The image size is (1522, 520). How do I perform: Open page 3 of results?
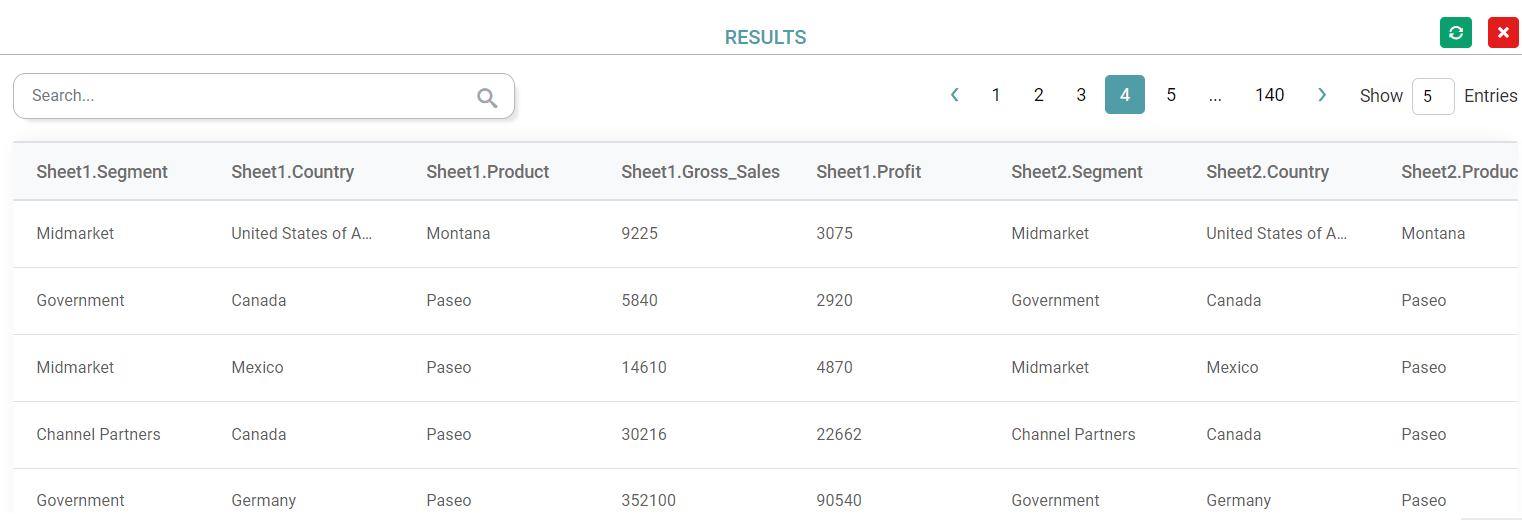(1081, 95)
